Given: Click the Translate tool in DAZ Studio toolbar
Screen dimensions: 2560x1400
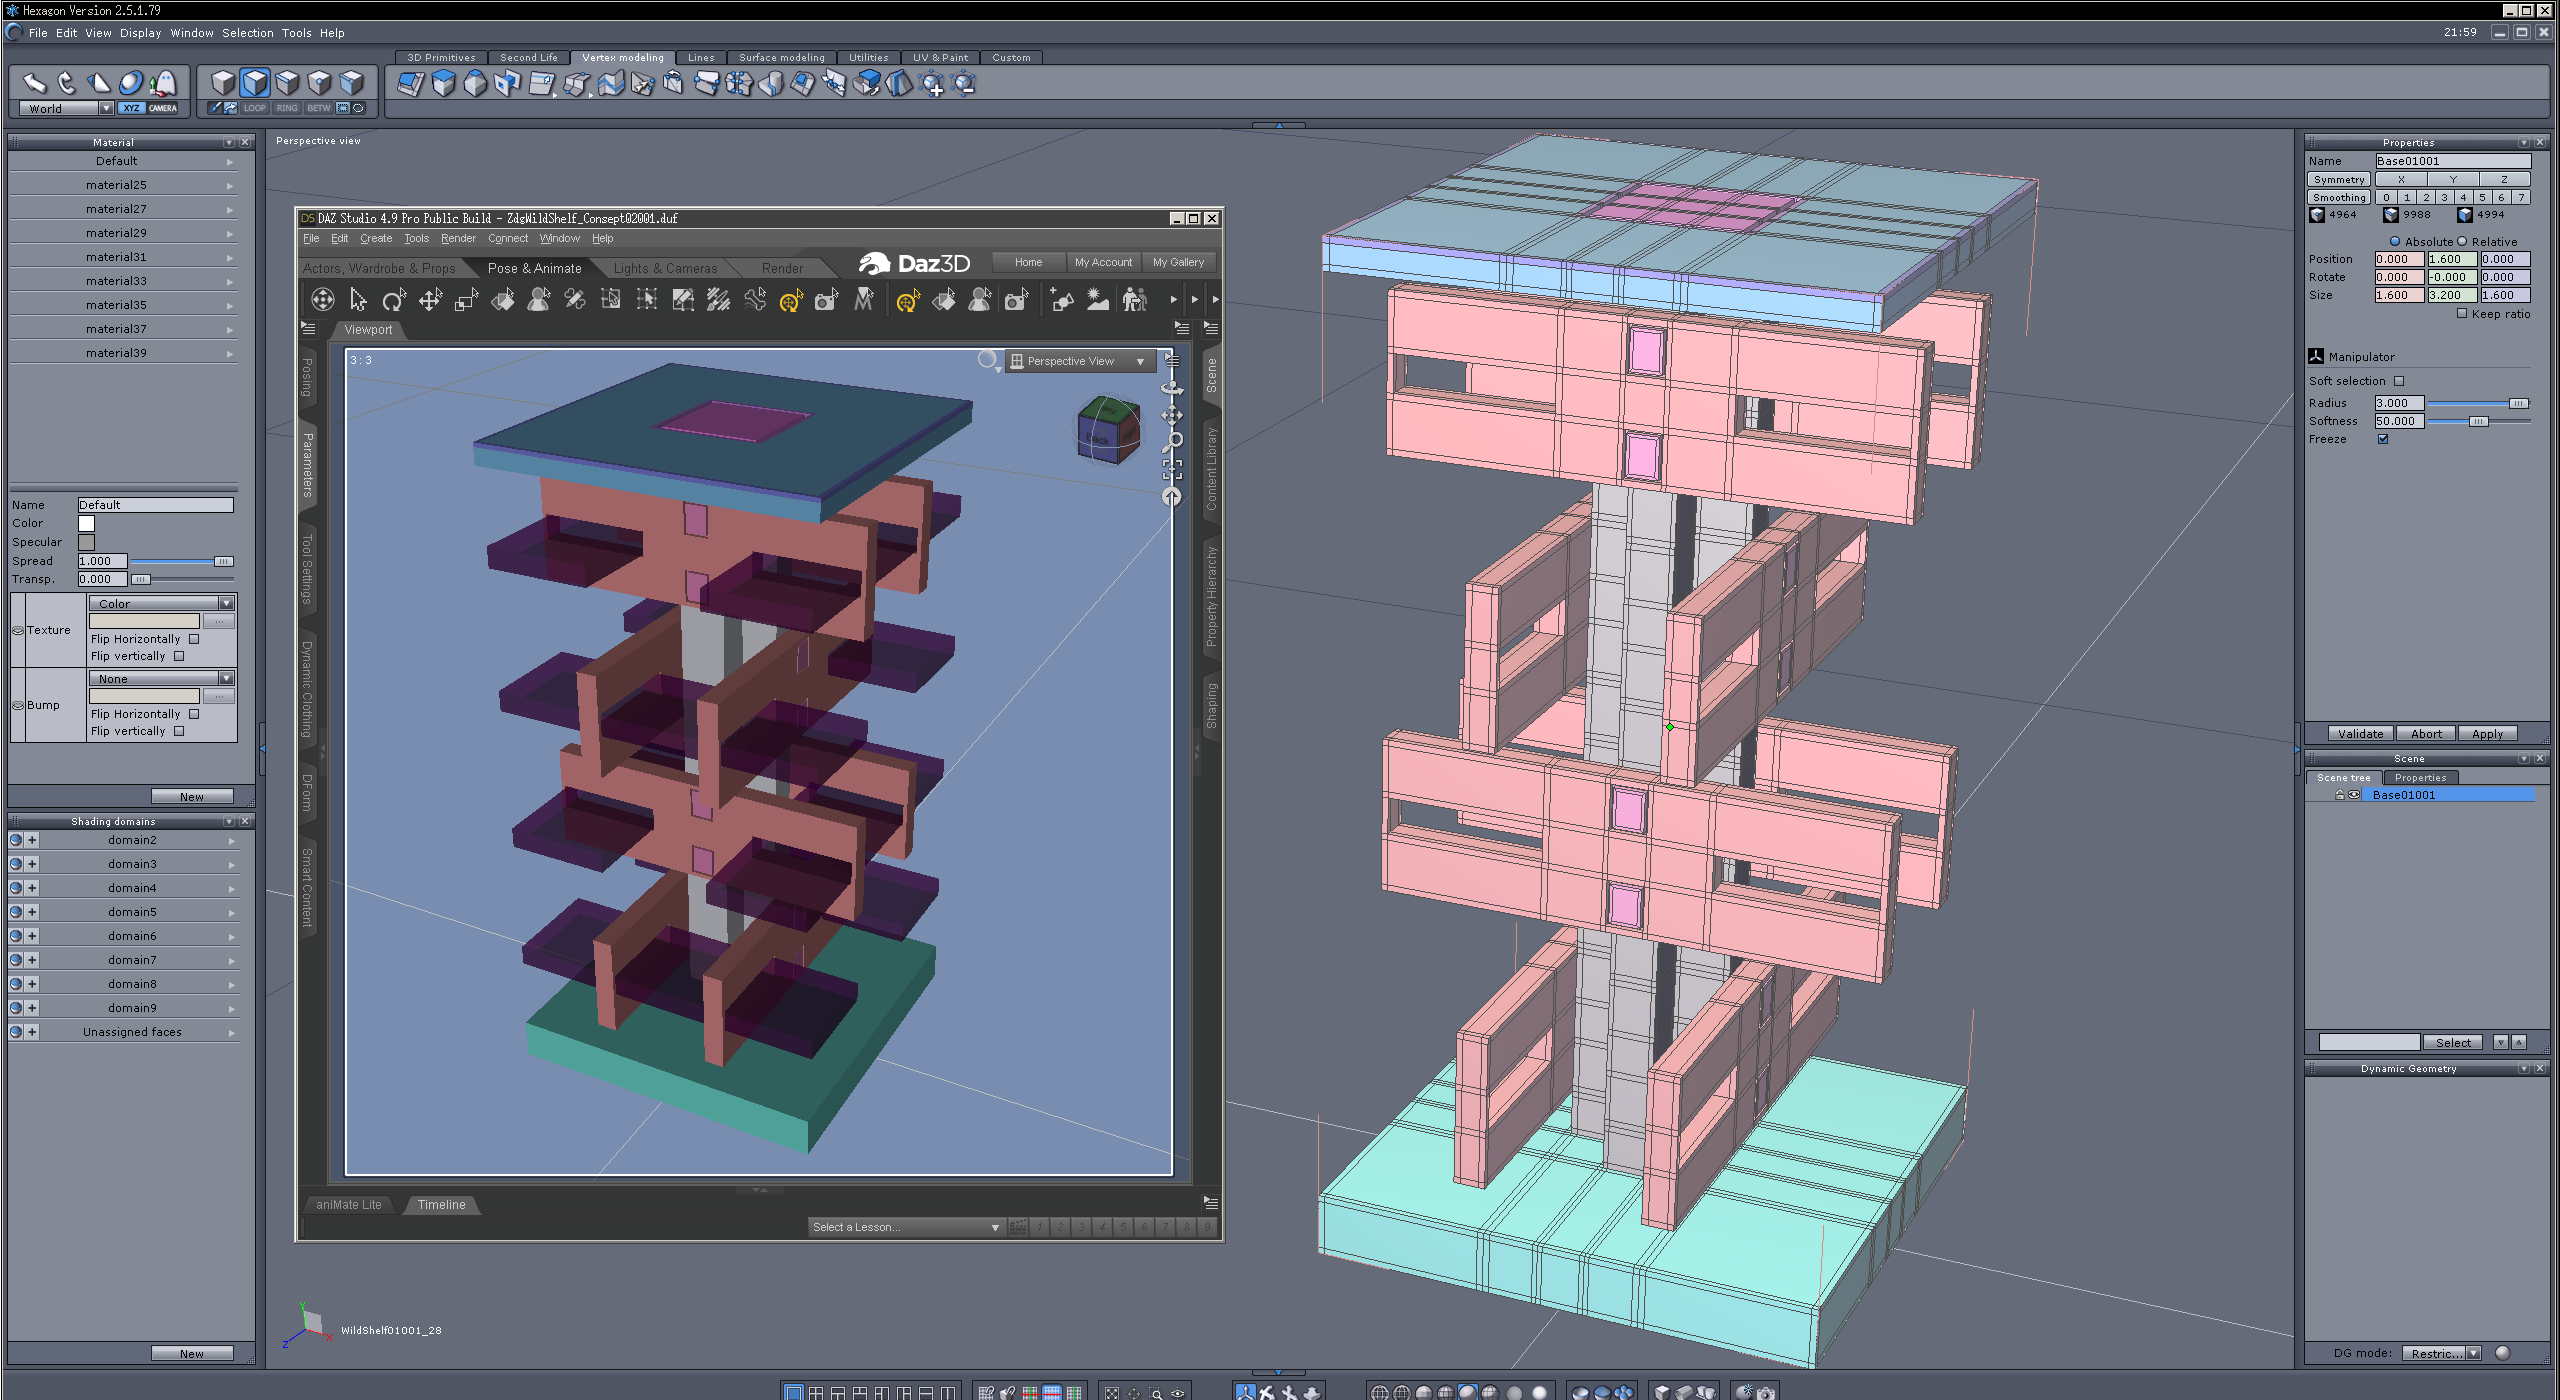Looking at the screenshot, I should click(430, 299).
